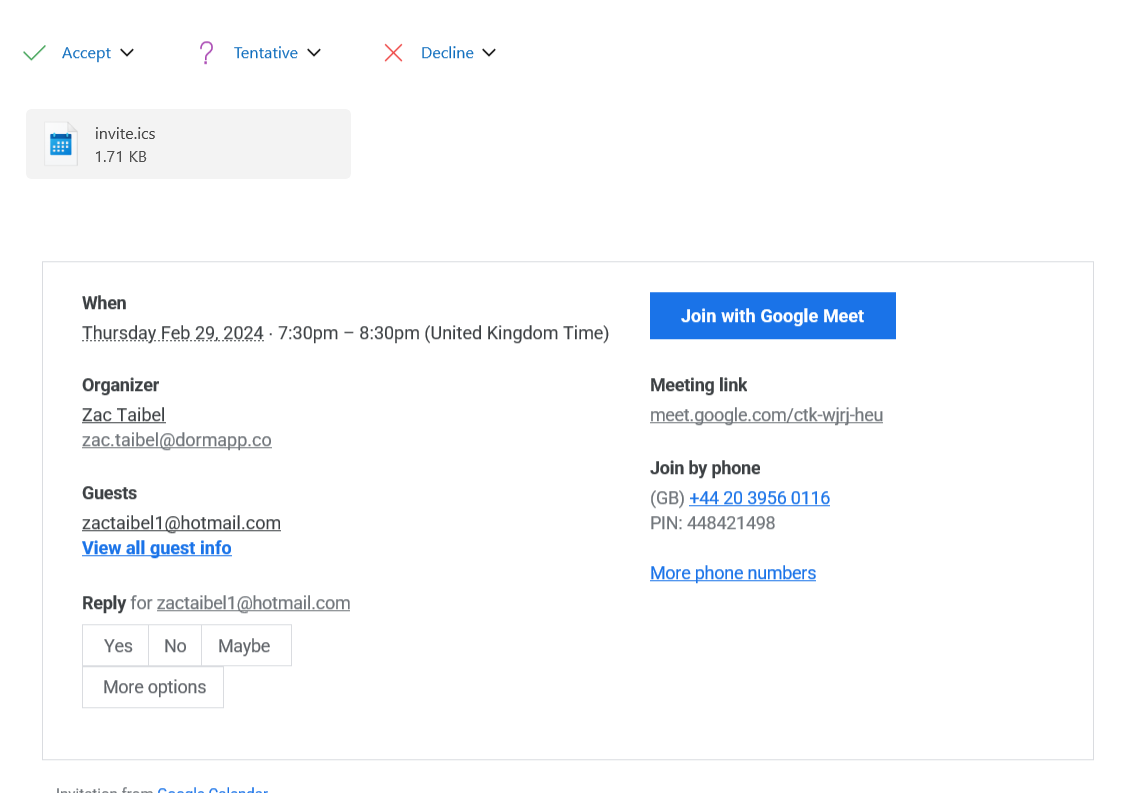Screen dimensions: 1128x793
Task: Click the Thursday Feb 29, 2024 date
Action: [172, 333]
